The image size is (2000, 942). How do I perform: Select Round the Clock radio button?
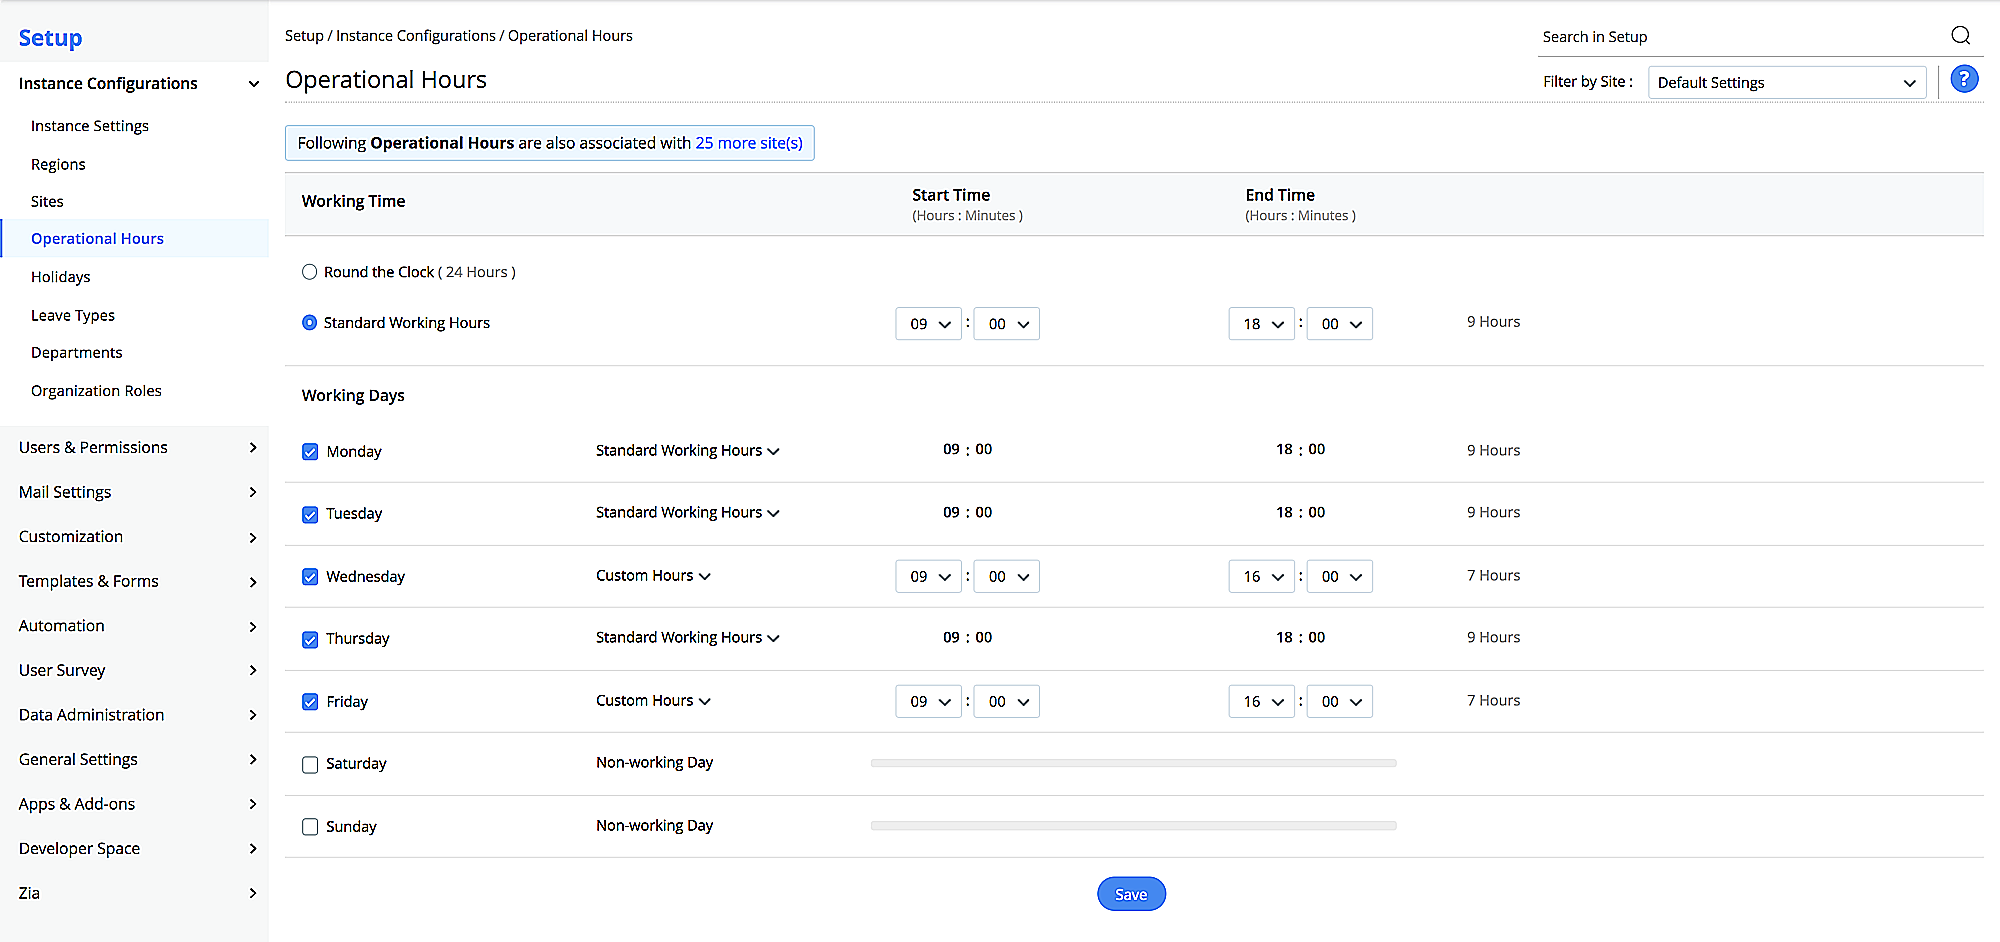(x=310, y=272)
